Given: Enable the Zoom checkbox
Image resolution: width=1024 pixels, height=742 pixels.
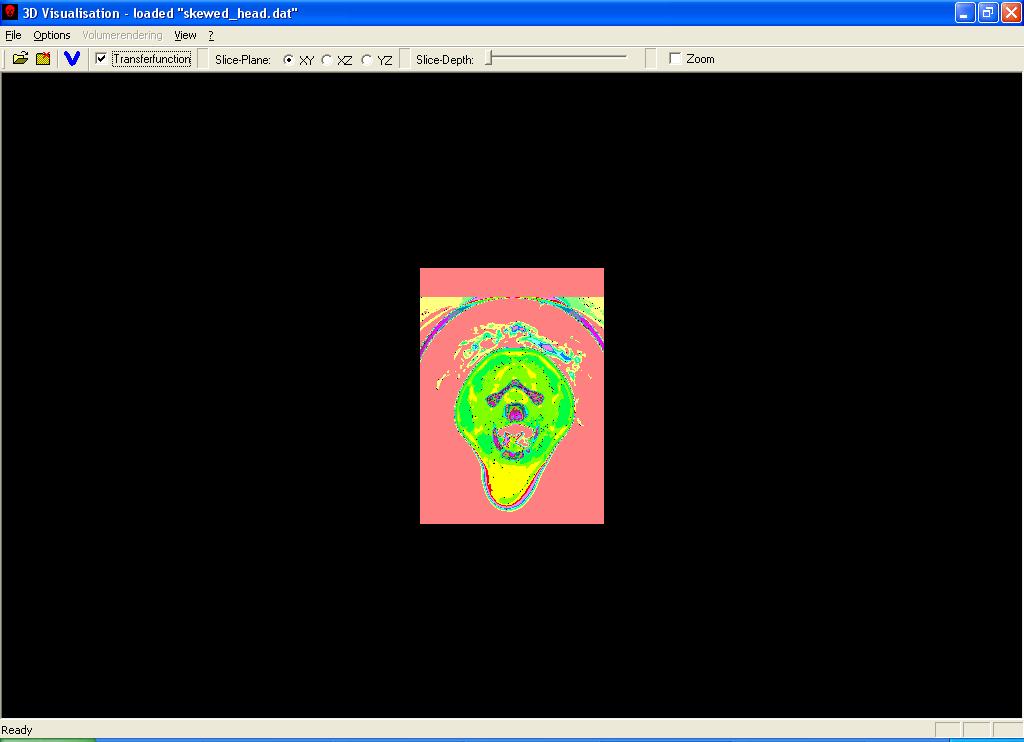Looking at the screenshot, I should (x=675, y=59).
